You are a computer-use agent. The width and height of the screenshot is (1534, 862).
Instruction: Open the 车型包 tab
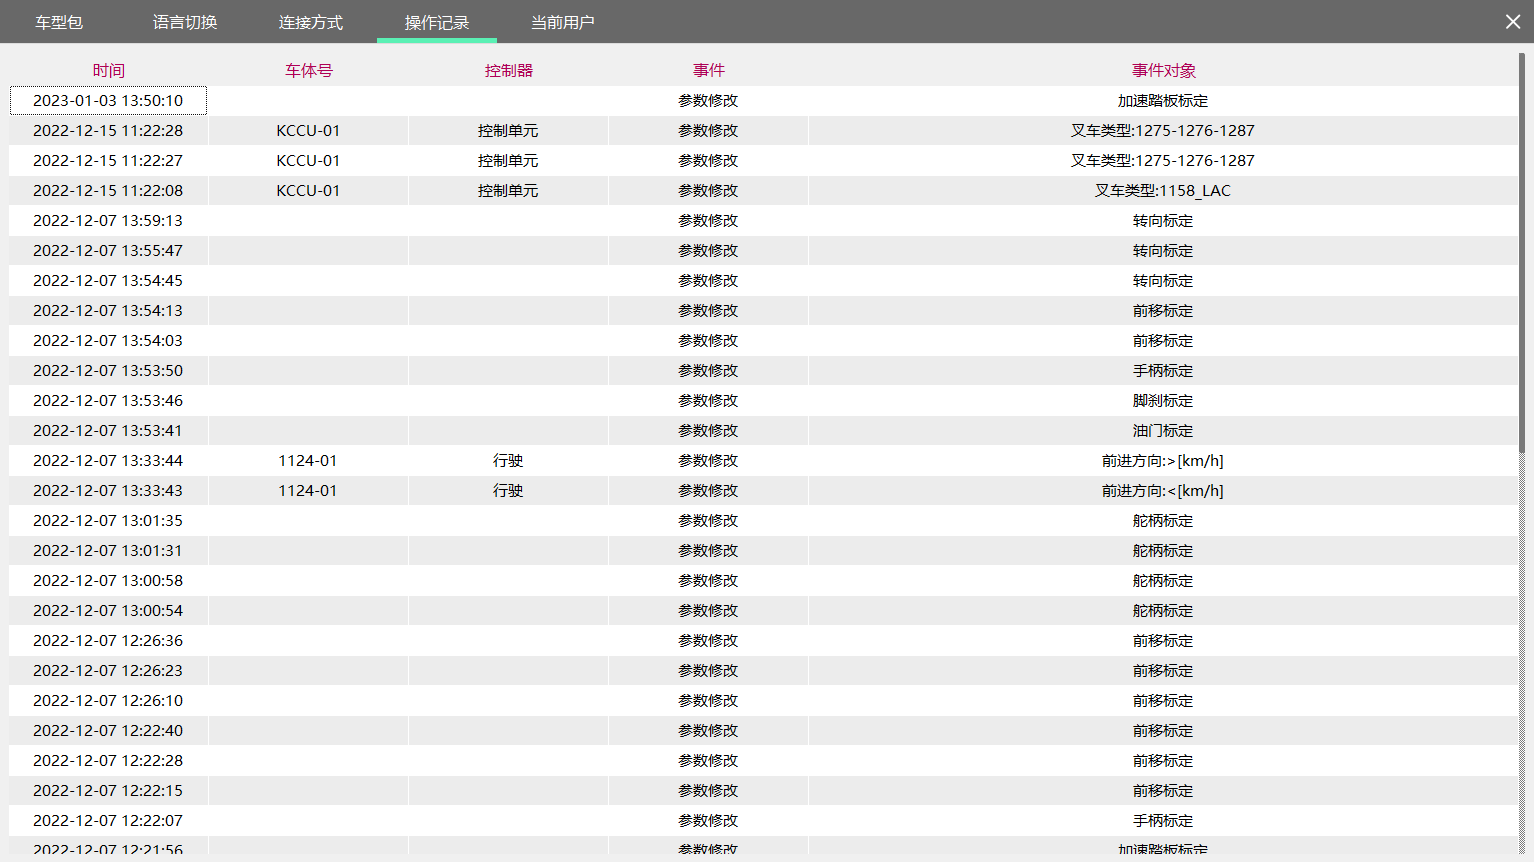click(x=59, y=22)
